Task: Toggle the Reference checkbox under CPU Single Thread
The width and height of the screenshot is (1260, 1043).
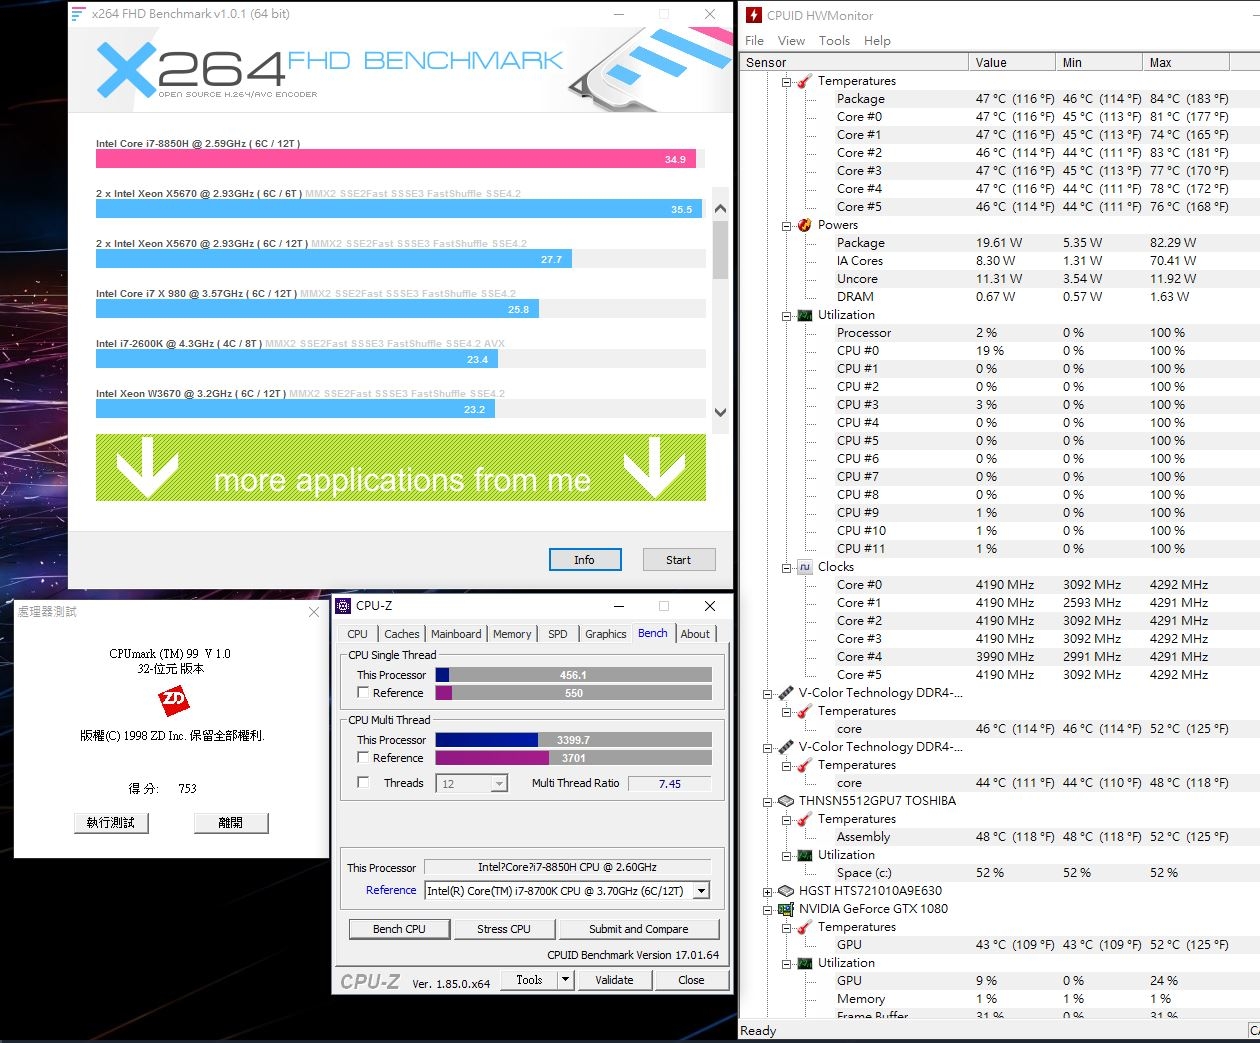Action: [x=363, y=692]
